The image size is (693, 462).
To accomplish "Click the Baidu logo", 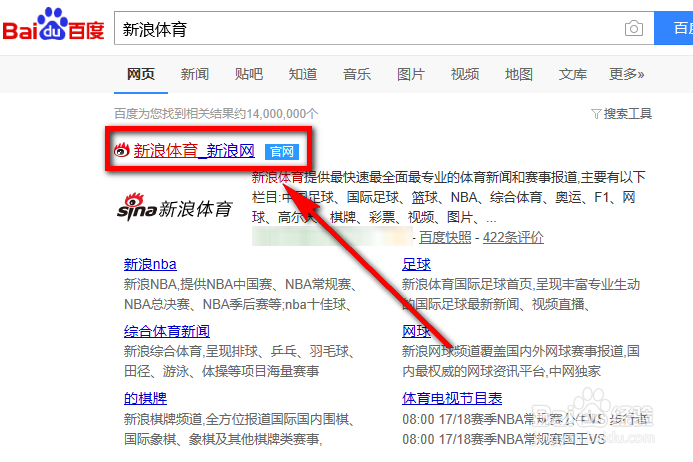I will pyautogui.click(x=53, y=24).
